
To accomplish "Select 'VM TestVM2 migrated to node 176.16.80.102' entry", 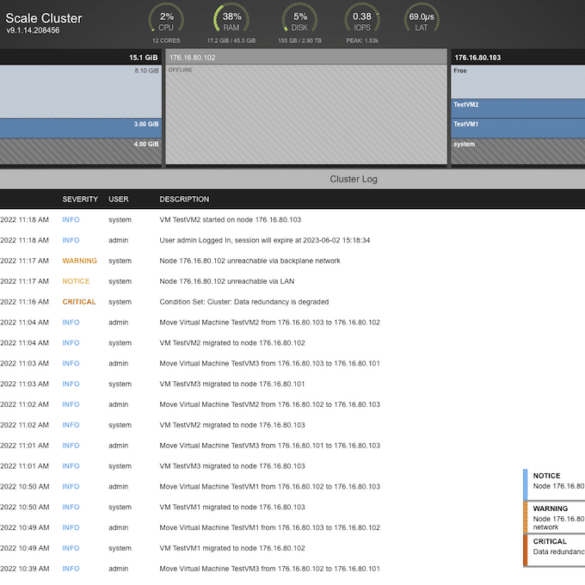I will coord(232,343).
